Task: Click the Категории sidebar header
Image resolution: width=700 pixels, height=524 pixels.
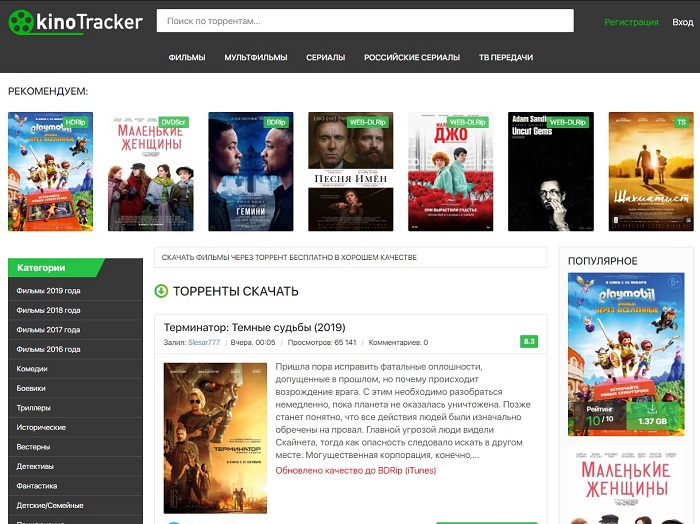Action: (x=56, y=268)
